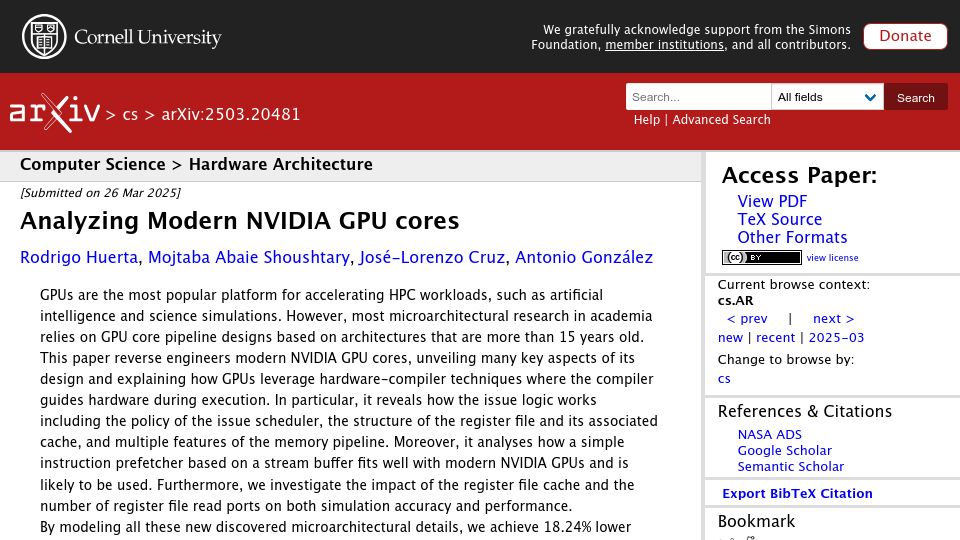Click the Access Paper heading
This screenshot has width=960, height=540.
(x=799, y=176)
